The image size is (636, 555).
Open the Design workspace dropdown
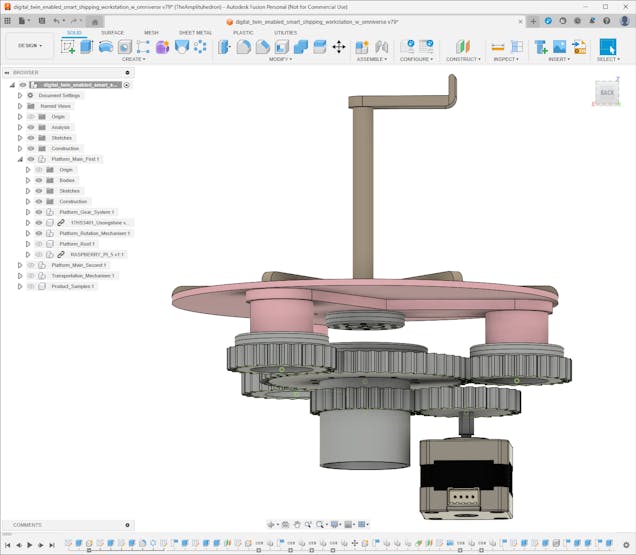coord(27,45)
